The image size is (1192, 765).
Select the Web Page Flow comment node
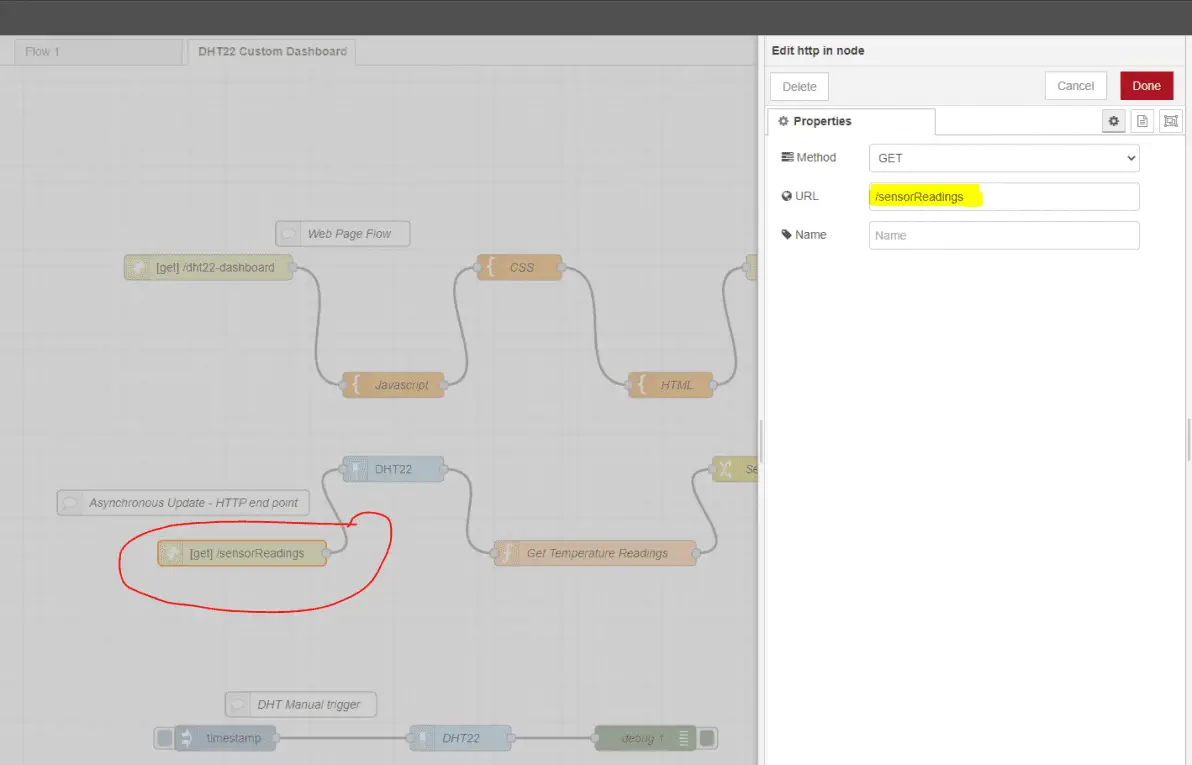tap(343, 234)
